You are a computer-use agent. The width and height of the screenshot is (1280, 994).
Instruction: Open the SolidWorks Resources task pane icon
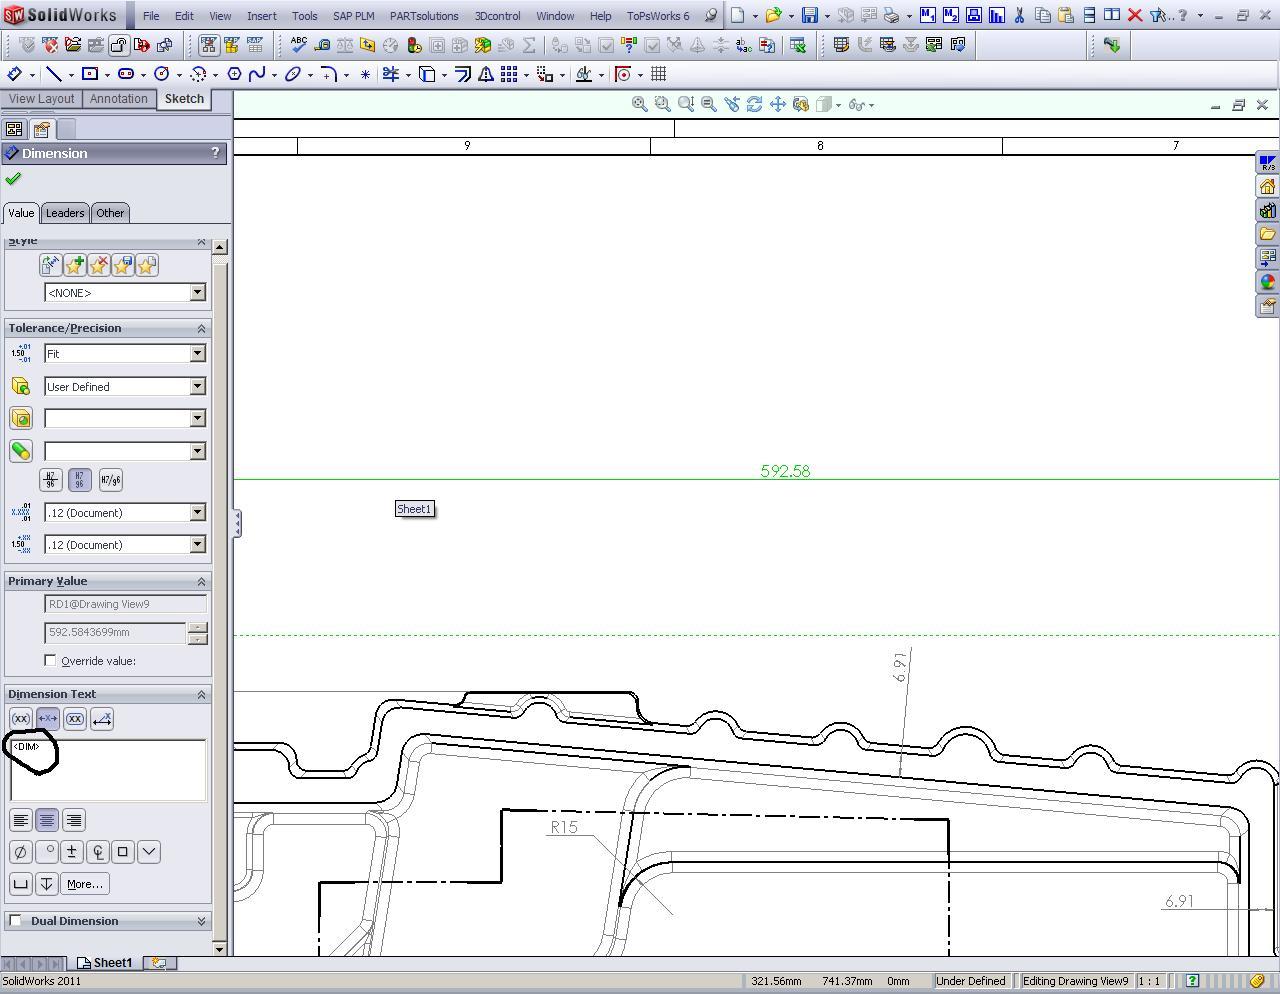pyautogui.click(x=1267, y=187)
